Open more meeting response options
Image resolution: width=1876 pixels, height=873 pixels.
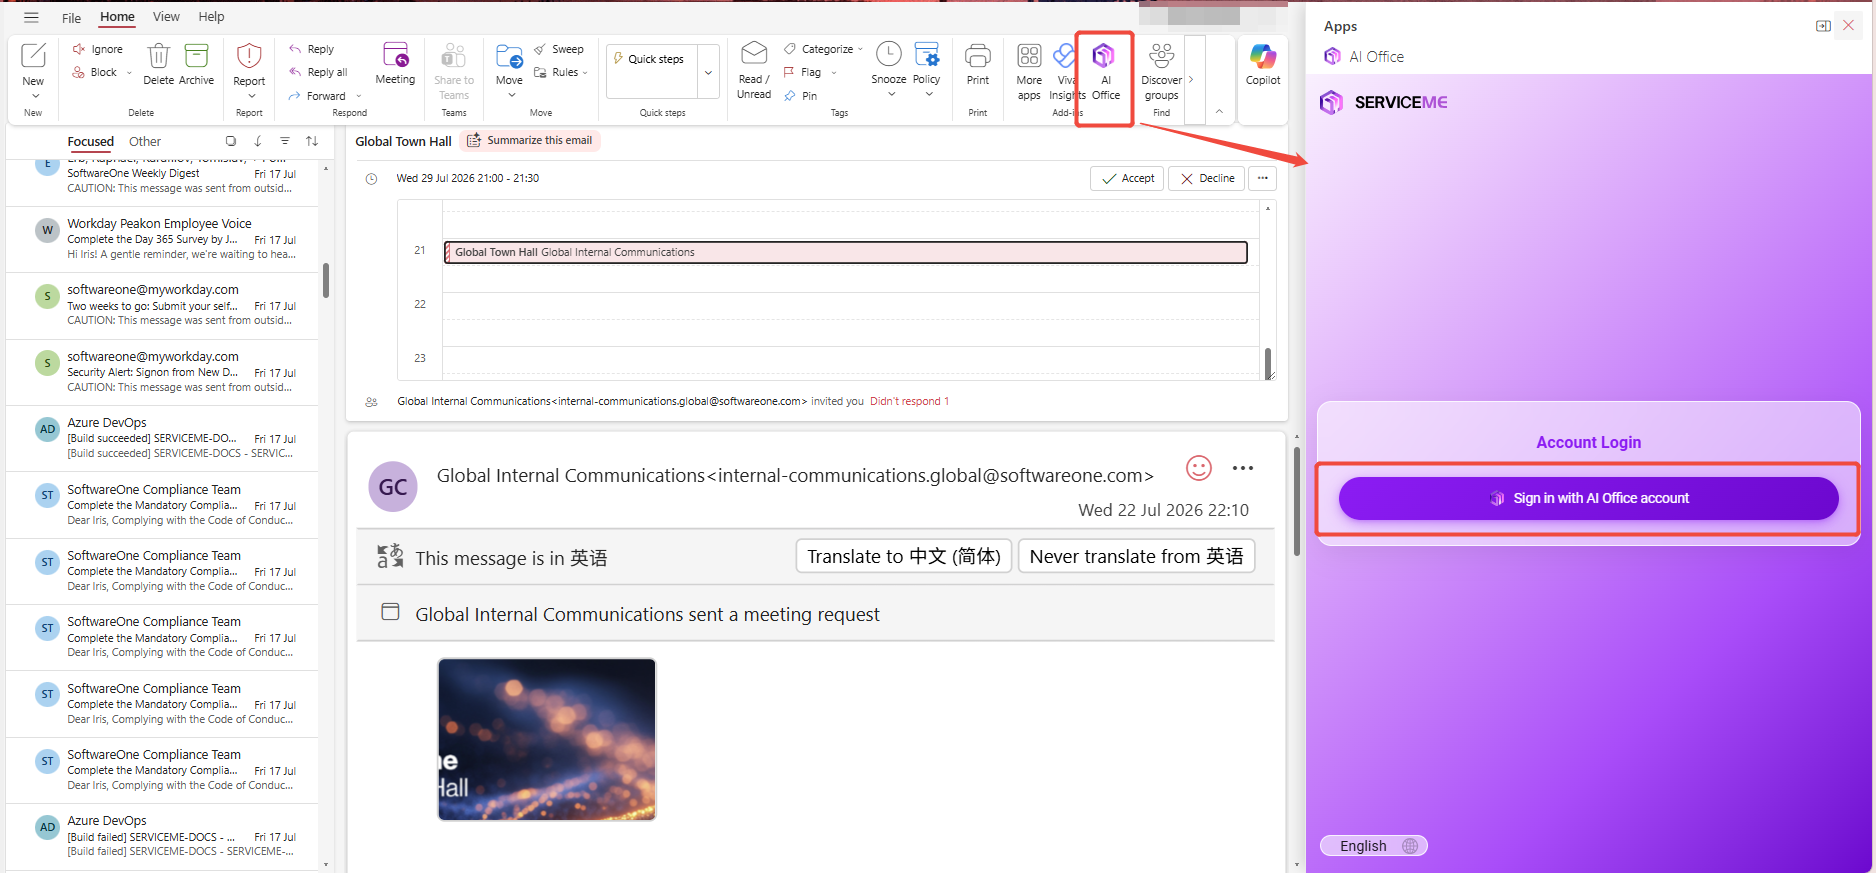[1263, 178]
